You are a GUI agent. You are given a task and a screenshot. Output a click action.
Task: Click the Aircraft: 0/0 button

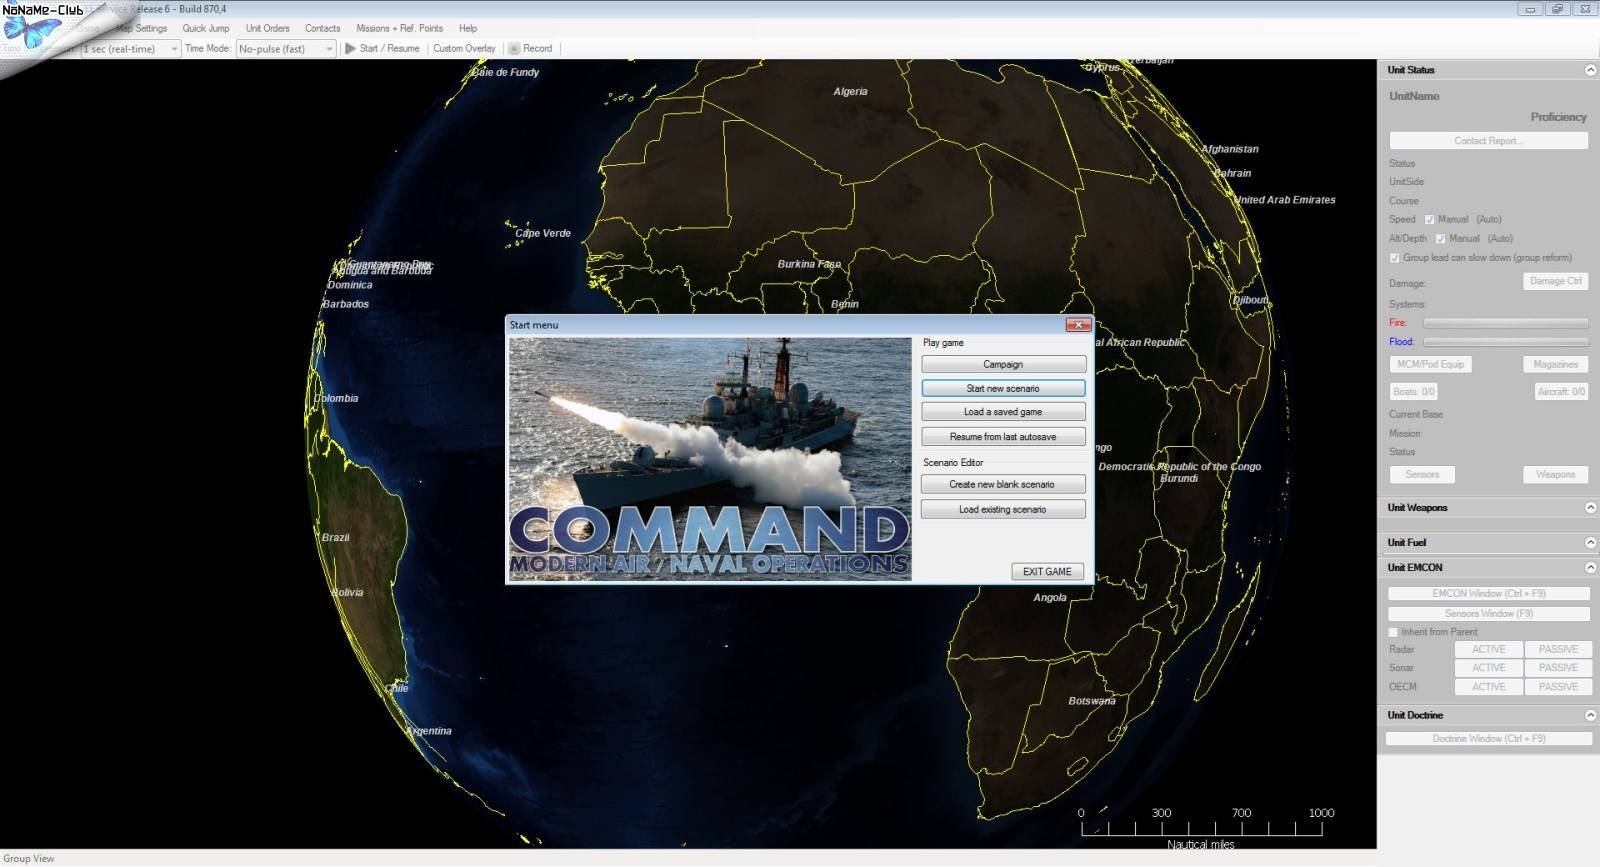tap(1561, 392)
